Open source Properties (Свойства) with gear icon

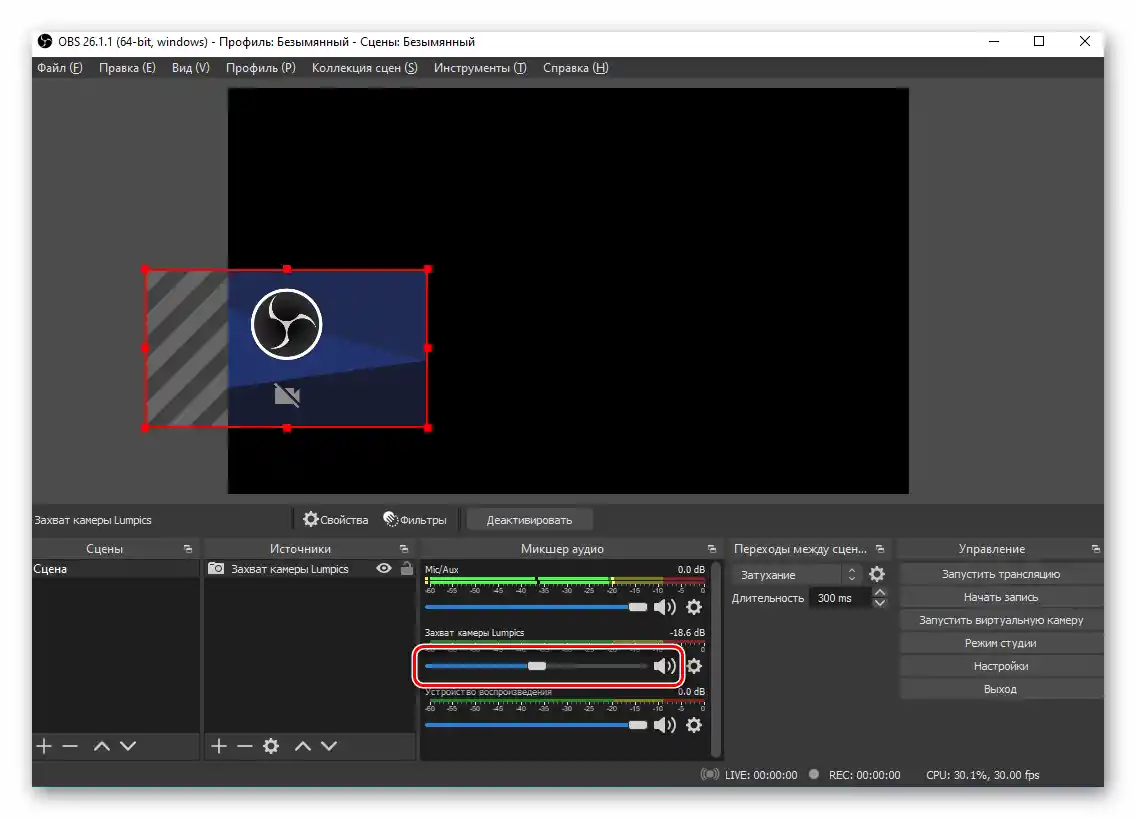point(335,520)
